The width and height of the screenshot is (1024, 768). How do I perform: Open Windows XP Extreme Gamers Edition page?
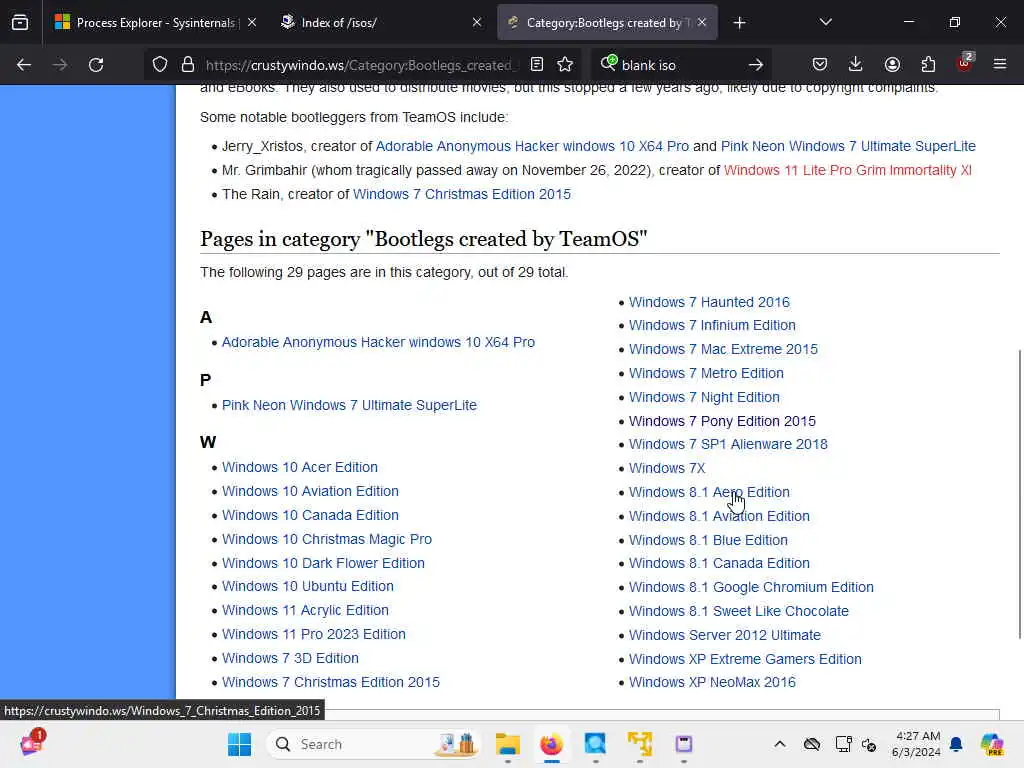coord(745,659)
